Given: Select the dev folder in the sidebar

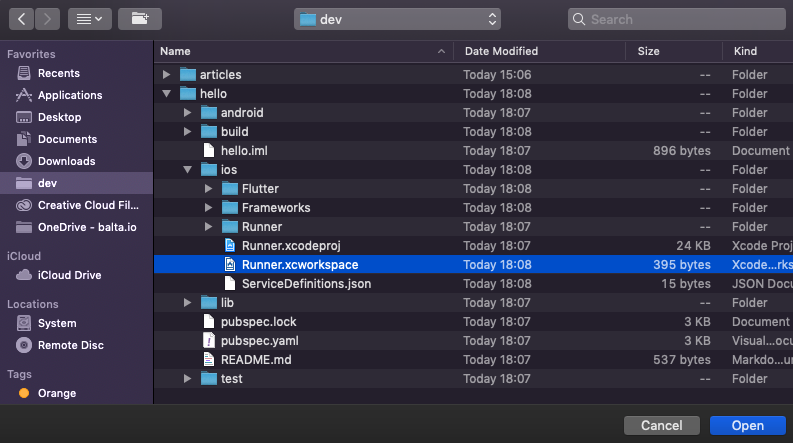Looking at the screenshot, I should pos(76,183).
